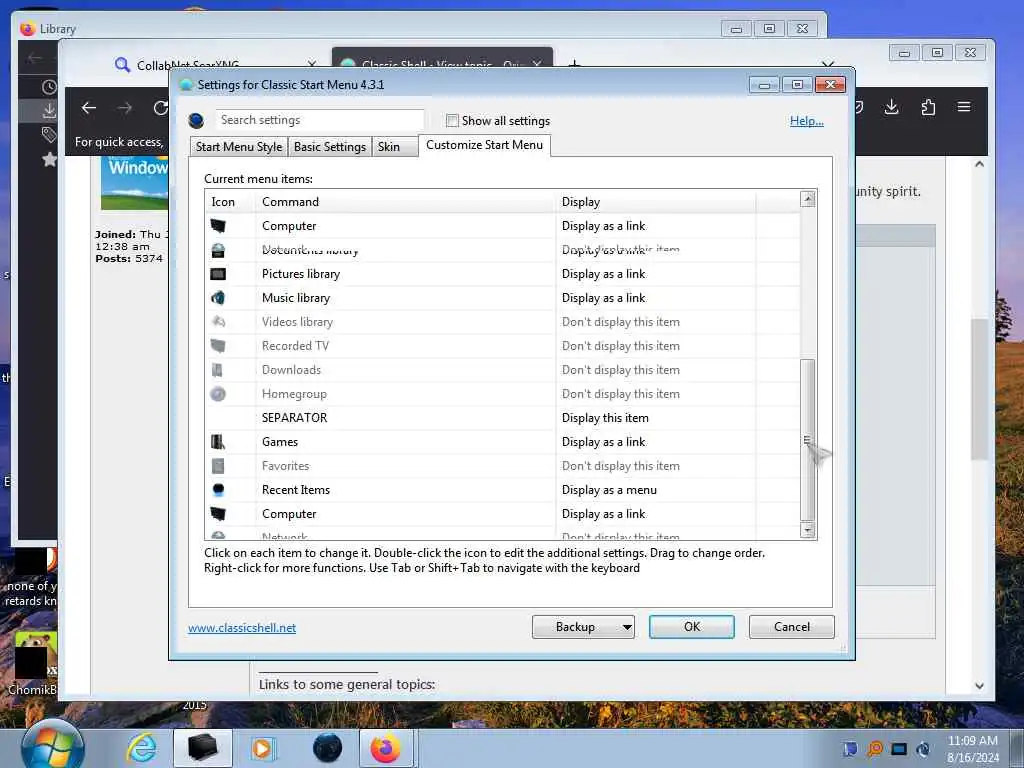The image size is (1024, 768).
Task: Change the Recent Items display setting
Action: point(609,490)
